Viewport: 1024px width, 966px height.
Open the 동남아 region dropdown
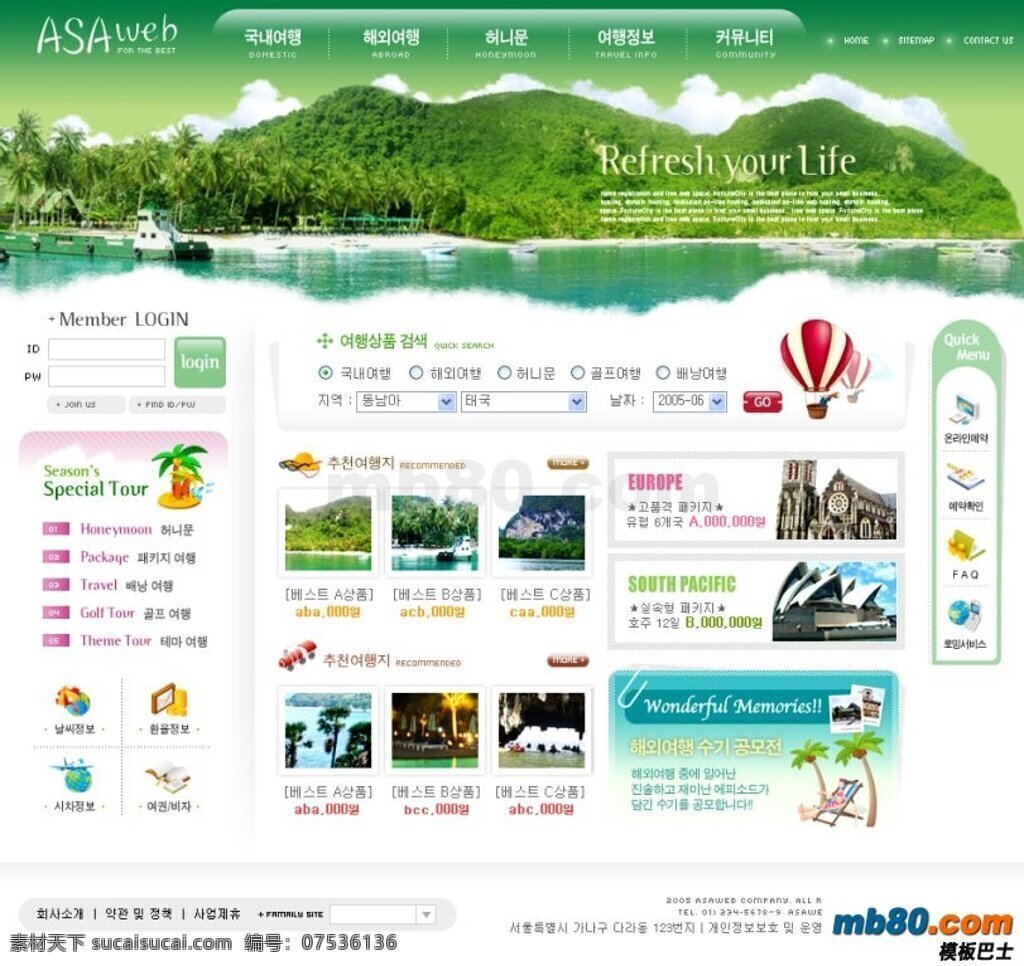tap(406, 401)
